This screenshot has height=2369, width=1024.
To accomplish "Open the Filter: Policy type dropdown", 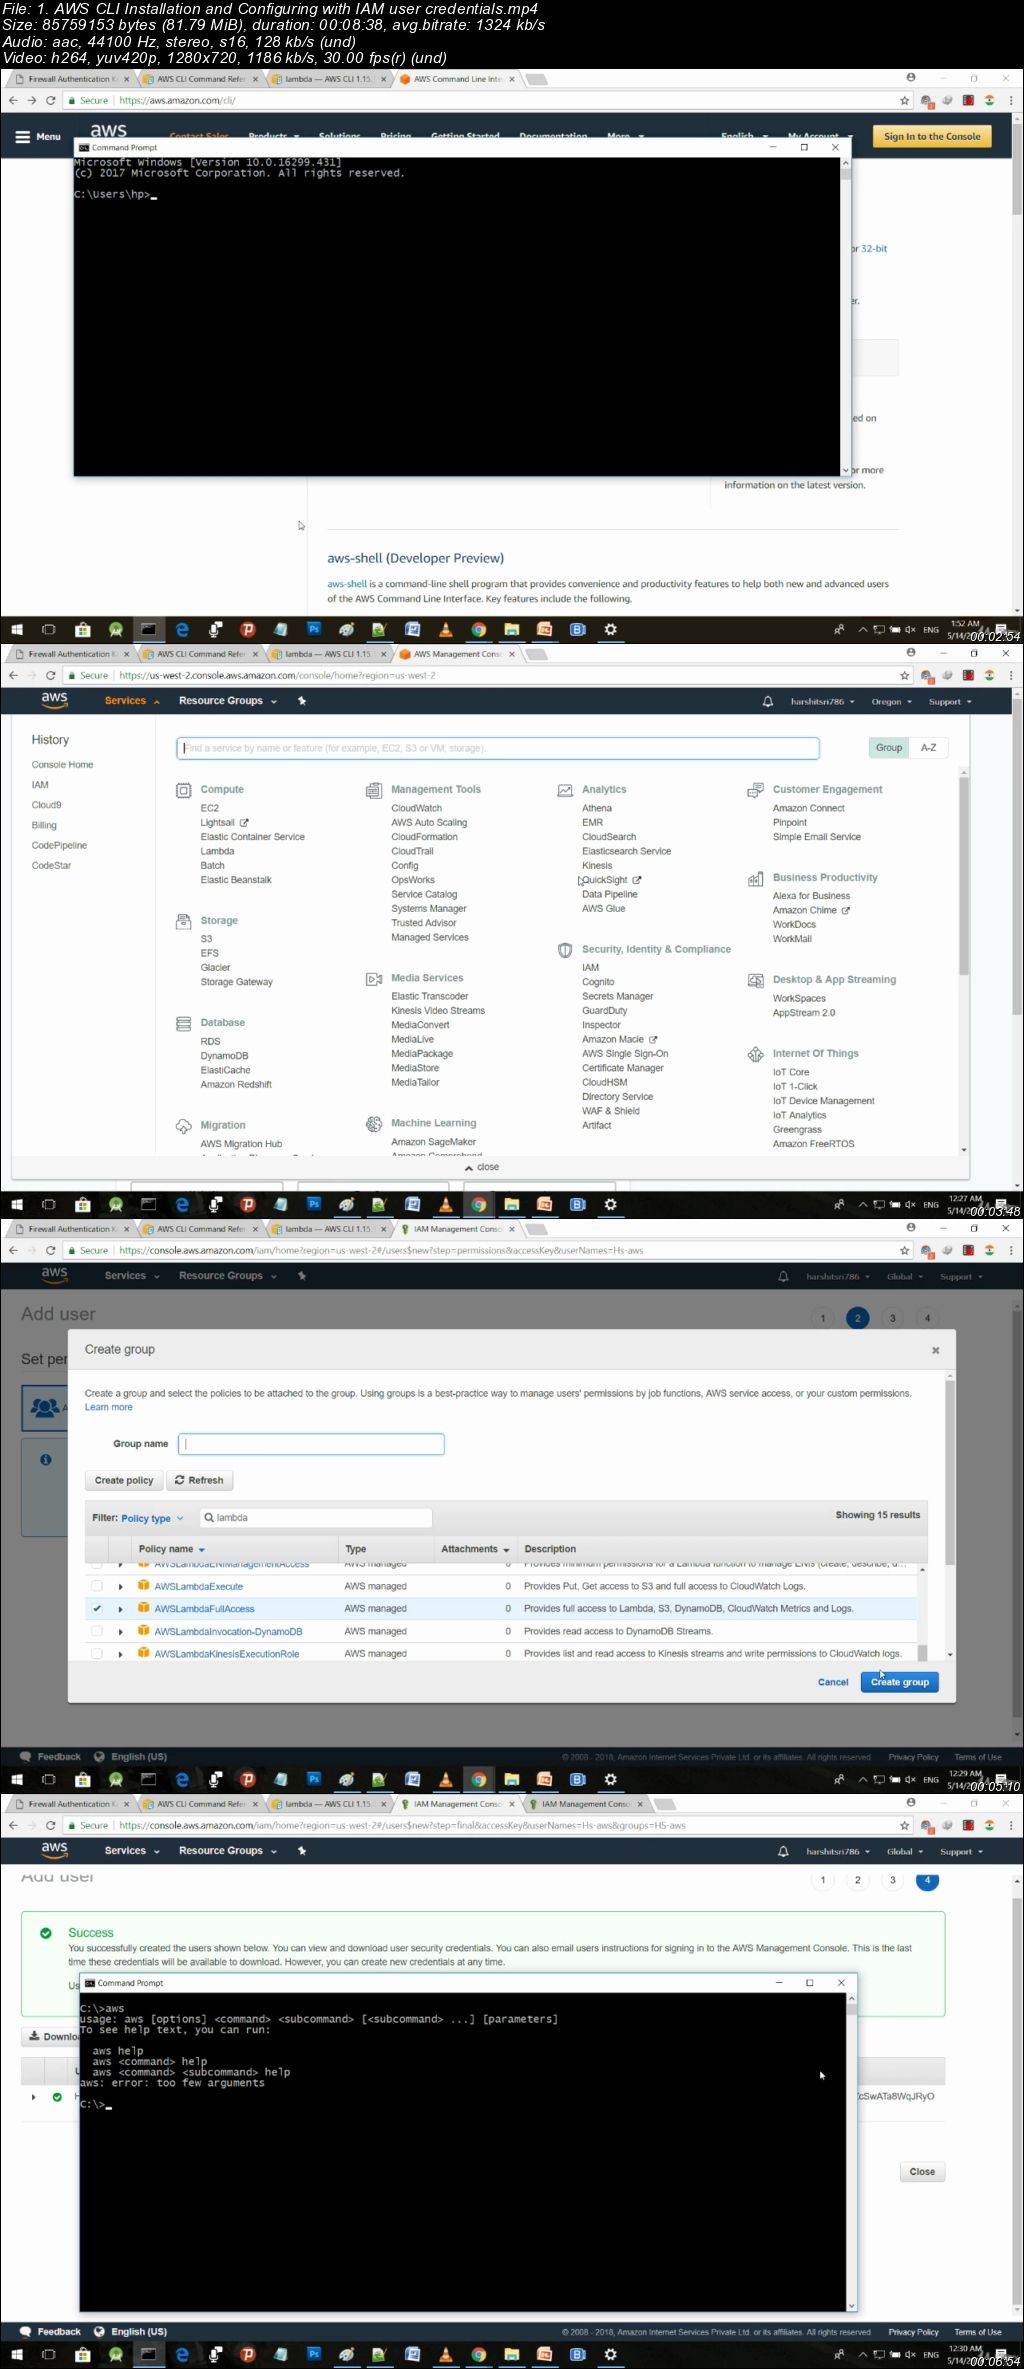I will point(152,1518).
